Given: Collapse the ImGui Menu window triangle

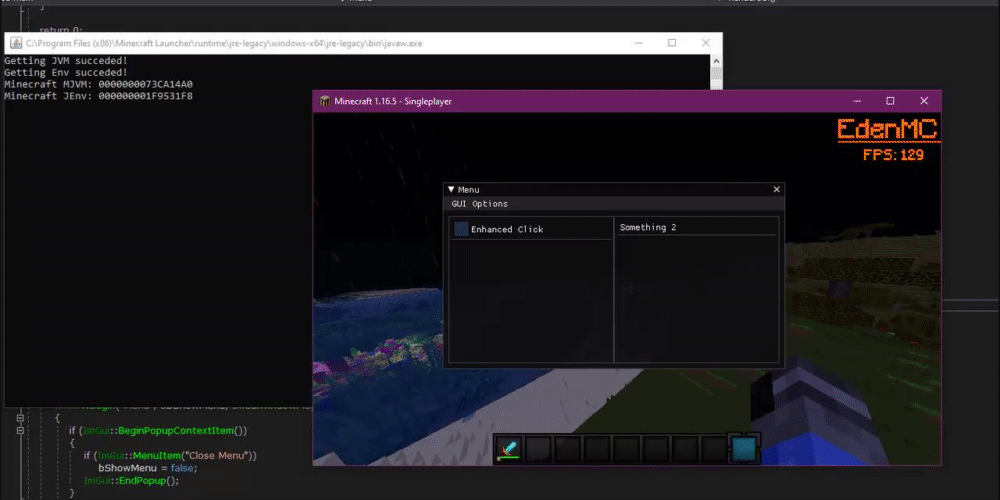Looking at the screenshot, I should point(451,189).
